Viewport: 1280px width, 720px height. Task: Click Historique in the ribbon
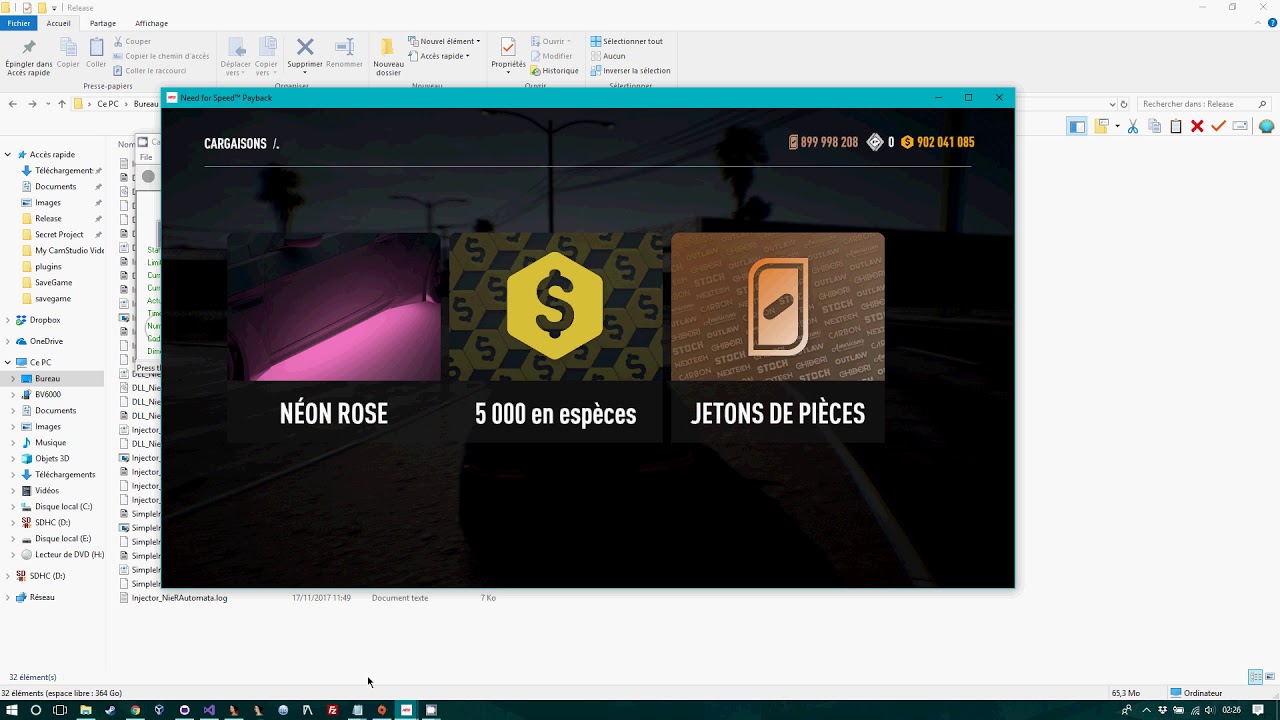click(x=555, y=71)
